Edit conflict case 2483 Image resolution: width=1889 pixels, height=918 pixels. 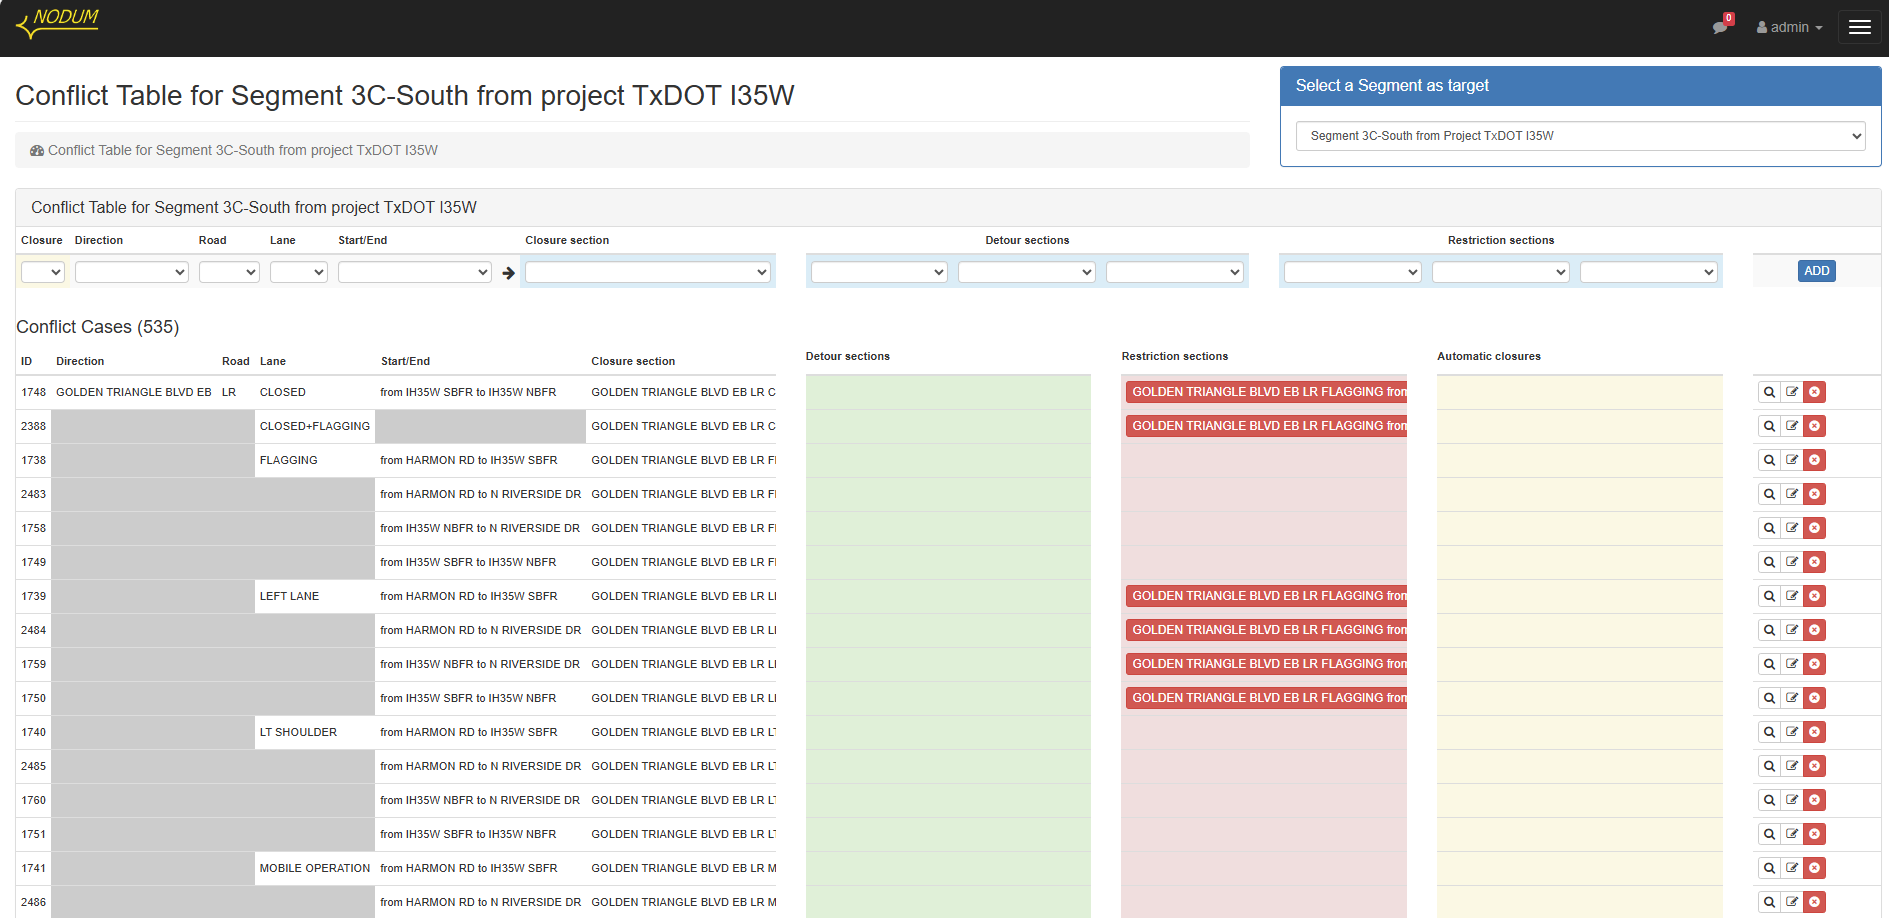(x=1792, y=494)
